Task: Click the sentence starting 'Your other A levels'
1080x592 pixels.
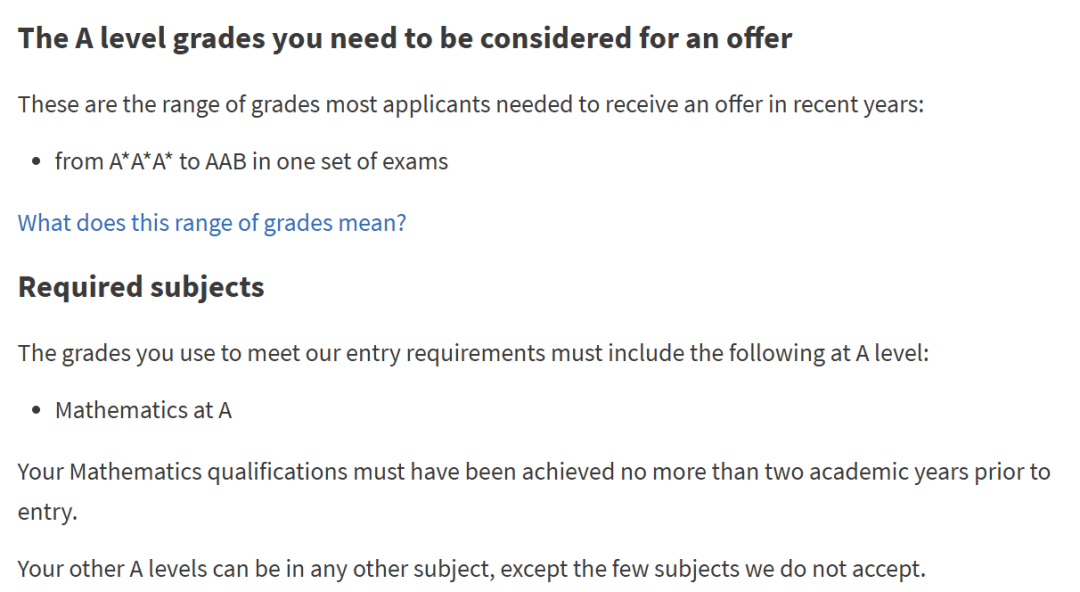Action: [471, 569]
